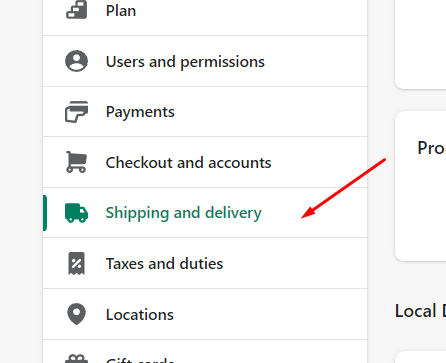Select Shipping and delivery label
446x363 pixels.
183,213
